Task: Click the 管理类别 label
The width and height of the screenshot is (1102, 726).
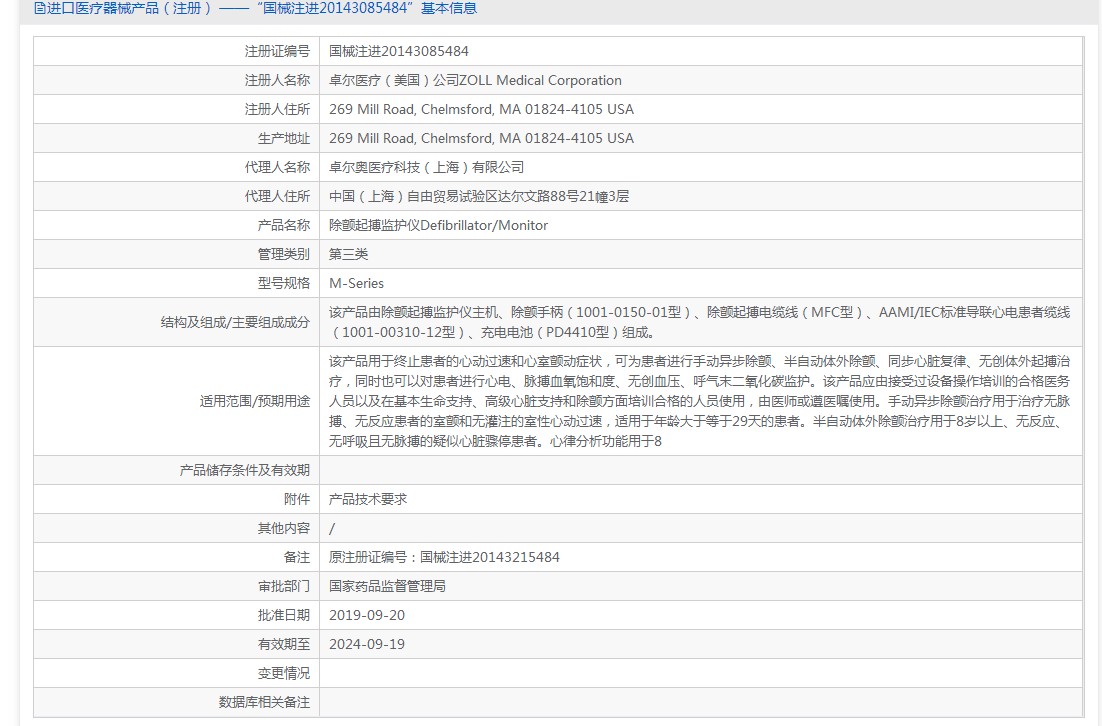Action: click(284, 254)
